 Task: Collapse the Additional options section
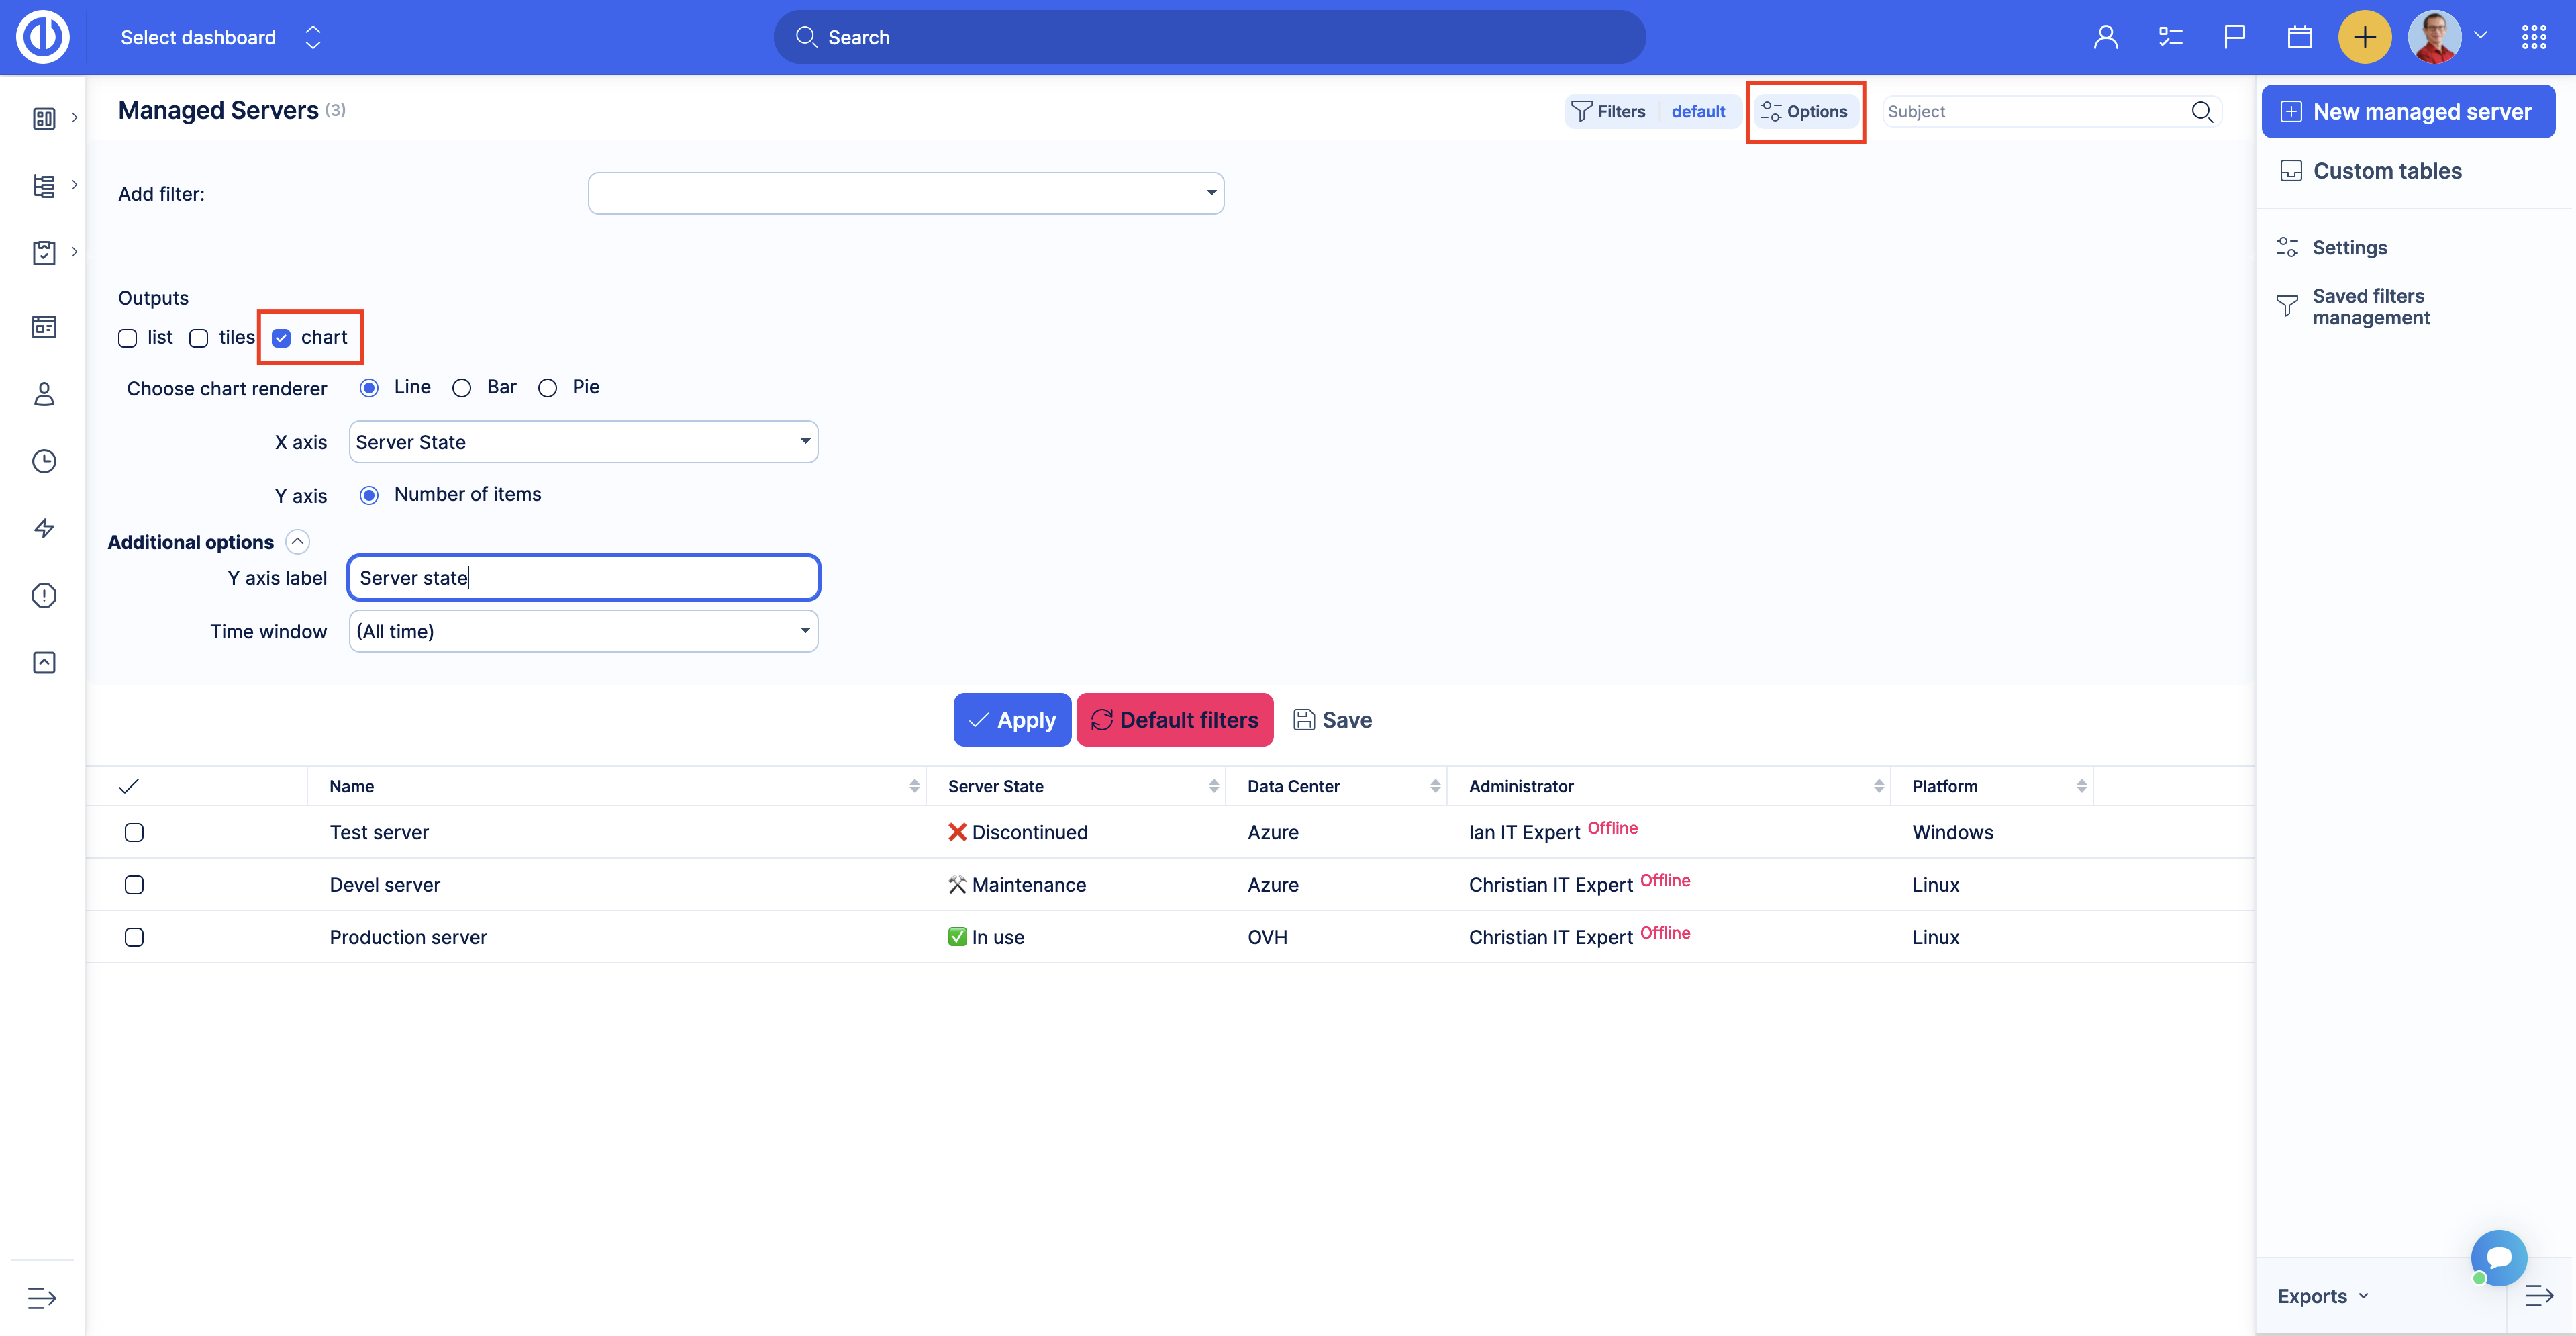coord(297,542)
